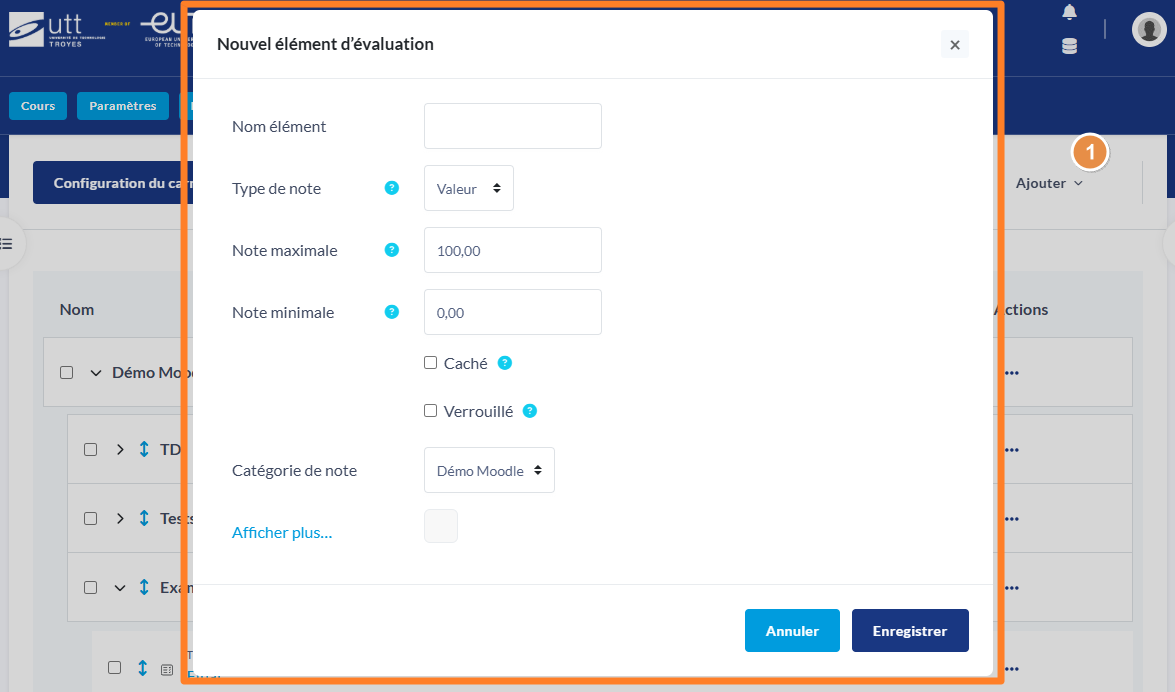
Task: Open help icon beside Verrouillé
Action: coord(530,411)
